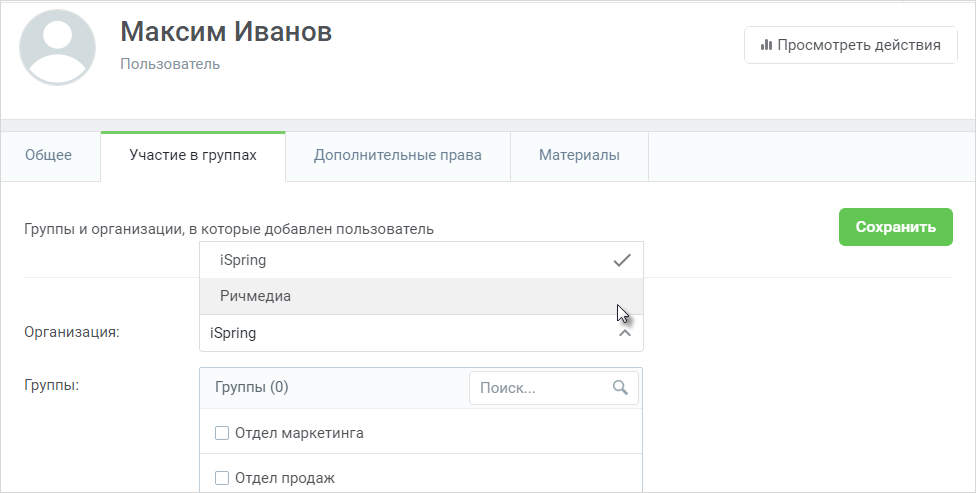Screen dimensions: 976x493
Task: Go to the Материалы tab
Action: coord(580,156)
